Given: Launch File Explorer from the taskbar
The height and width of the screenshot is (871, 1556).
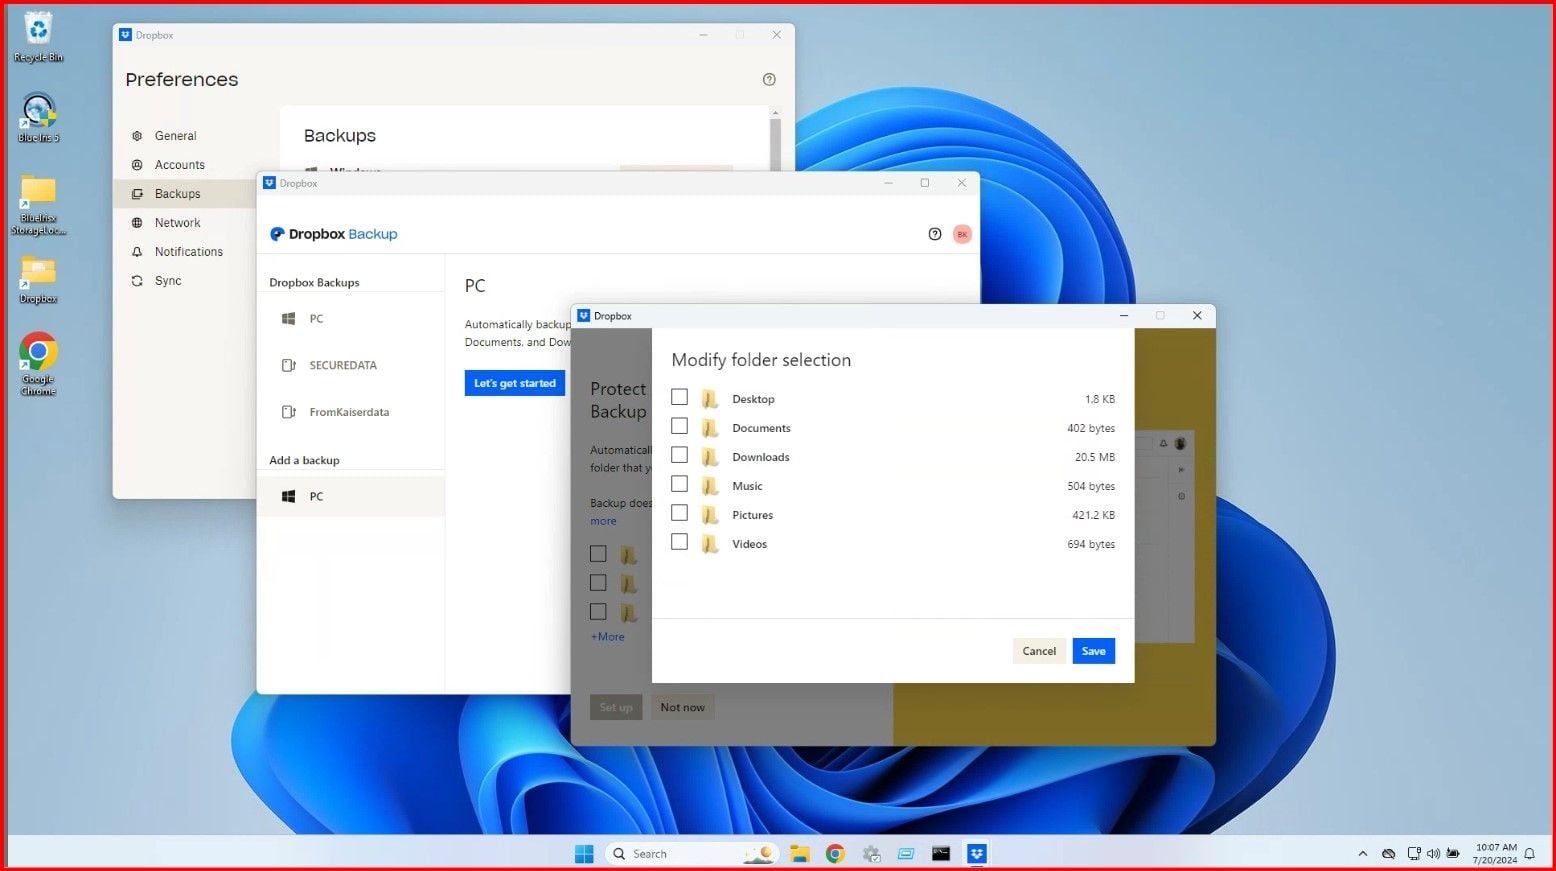Looking at the screenshot, I should pyautogui.click(x=799, y=853).
